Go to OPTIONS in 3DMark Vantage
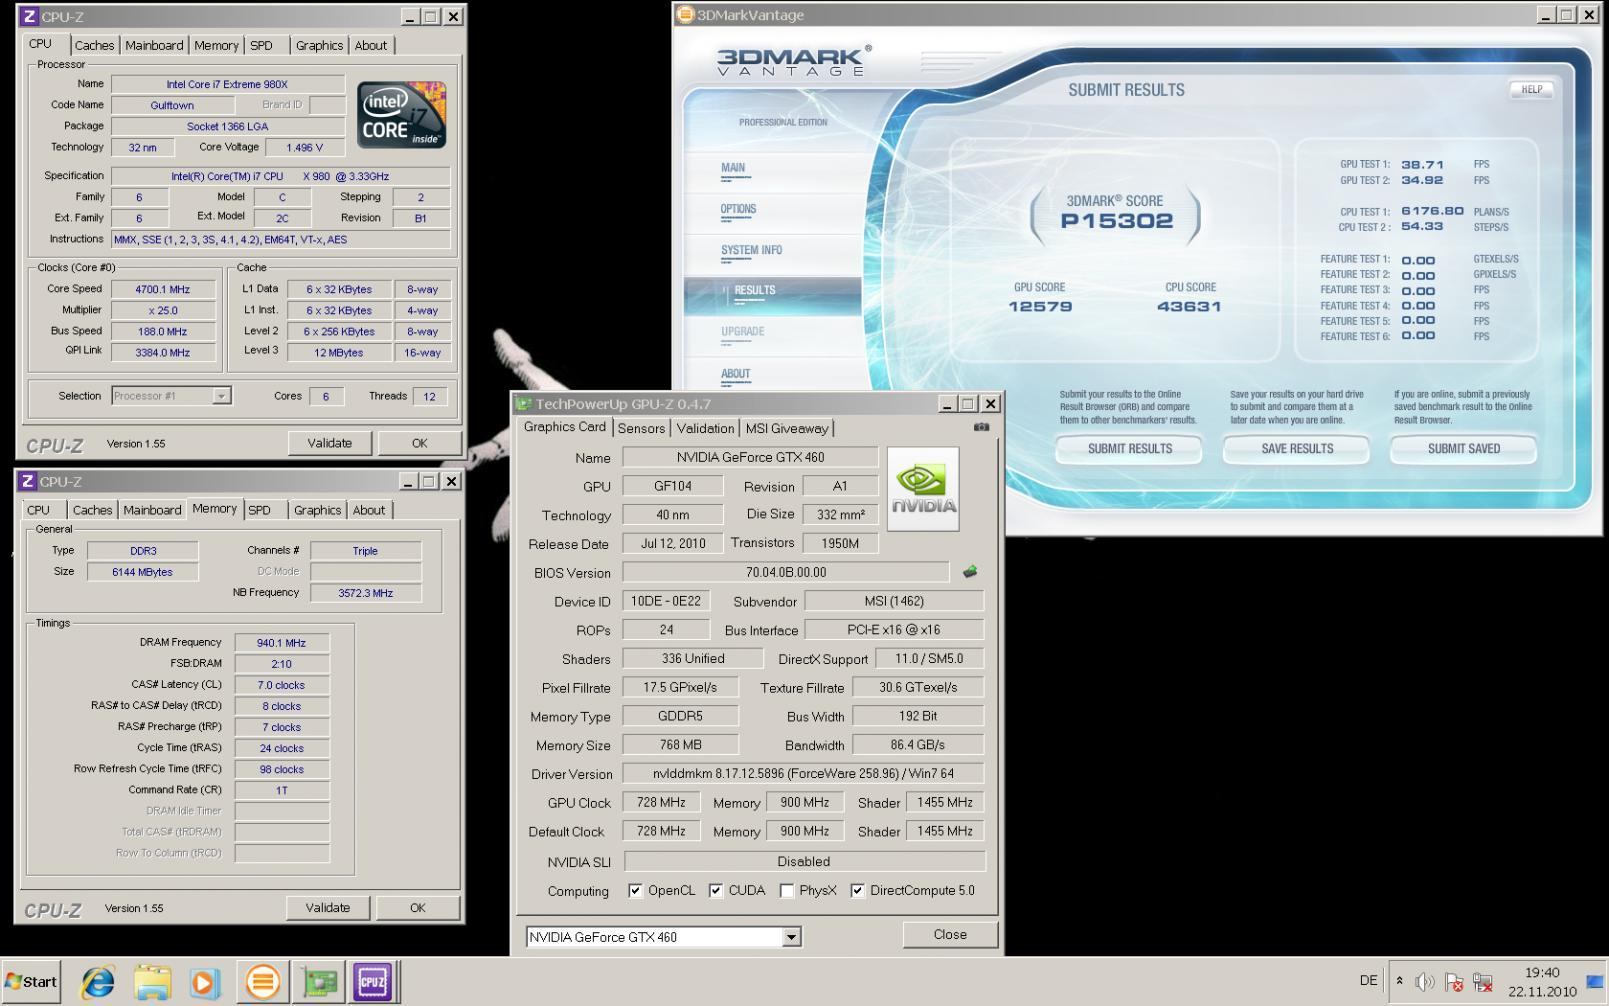The width and height of the screenshot is (1609, 1006). pos(738,209)
